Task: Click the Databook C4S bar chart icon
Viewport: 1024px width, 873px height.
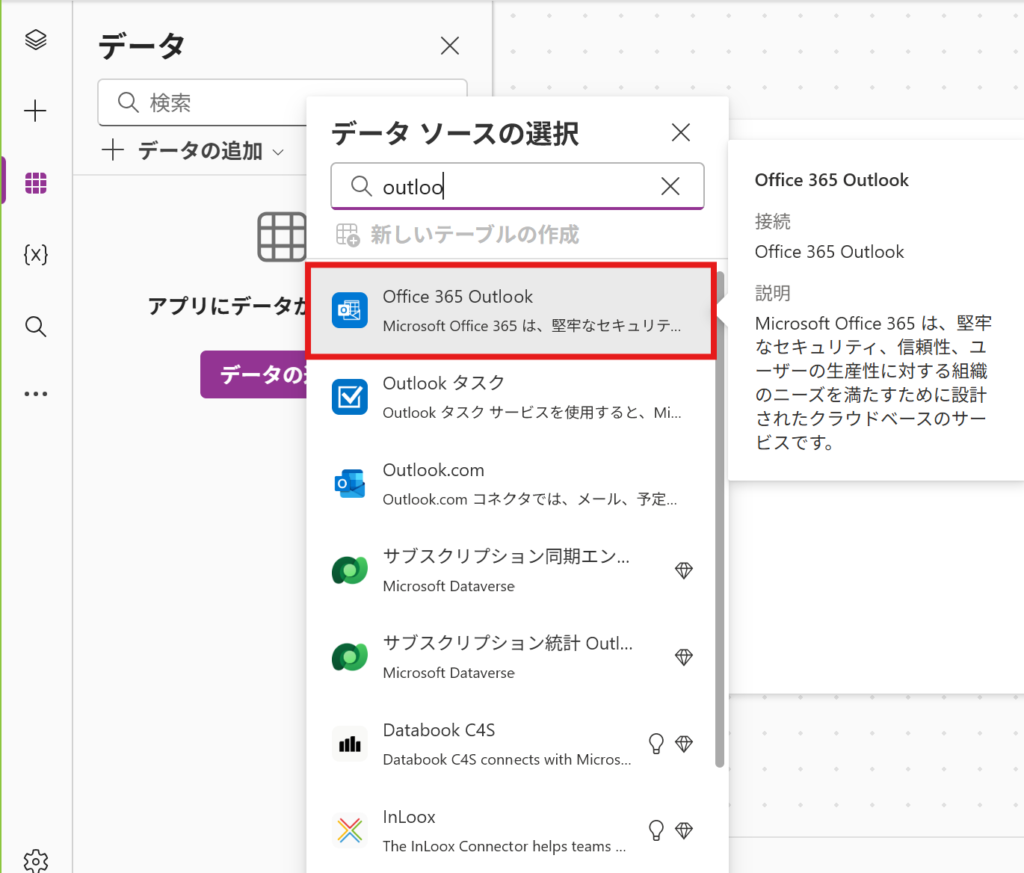Action: click(350, 744)
